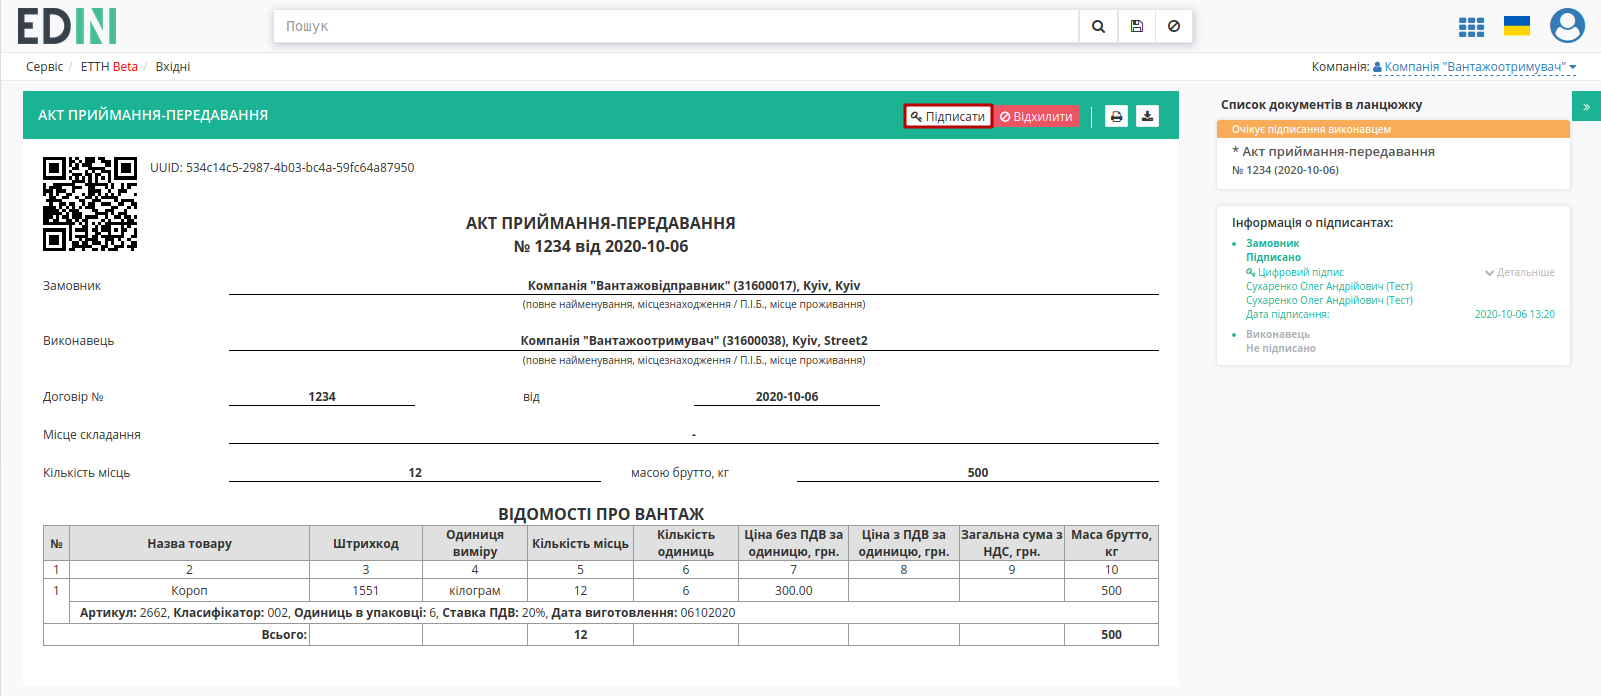Image resolution: width=1601 pixels, height=696 pixels.
Task: Go to Сервіс breadcrumb
Action: [45, 67]
